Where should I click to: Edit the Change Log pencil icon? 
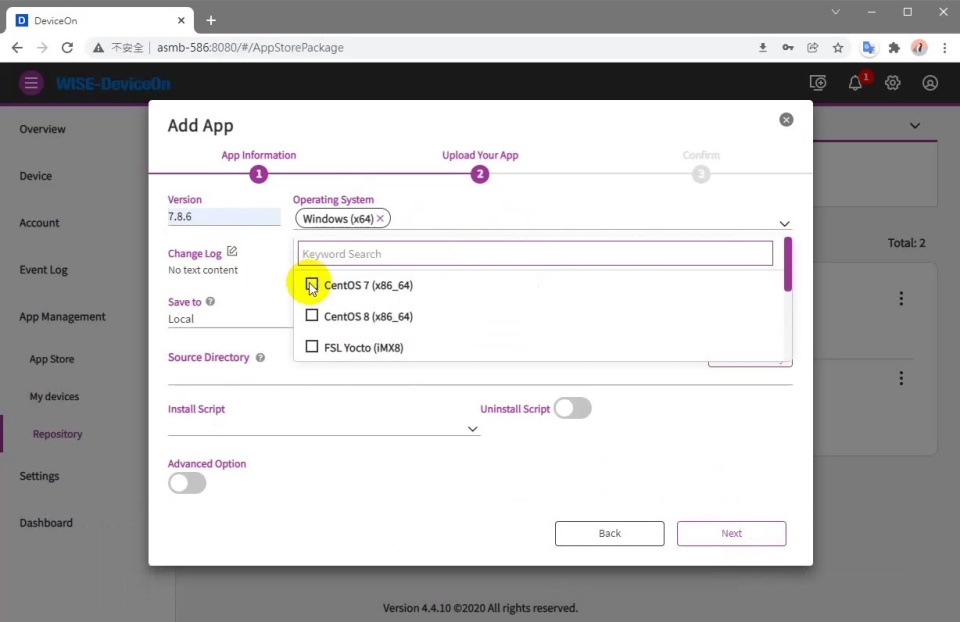[232, 251]
